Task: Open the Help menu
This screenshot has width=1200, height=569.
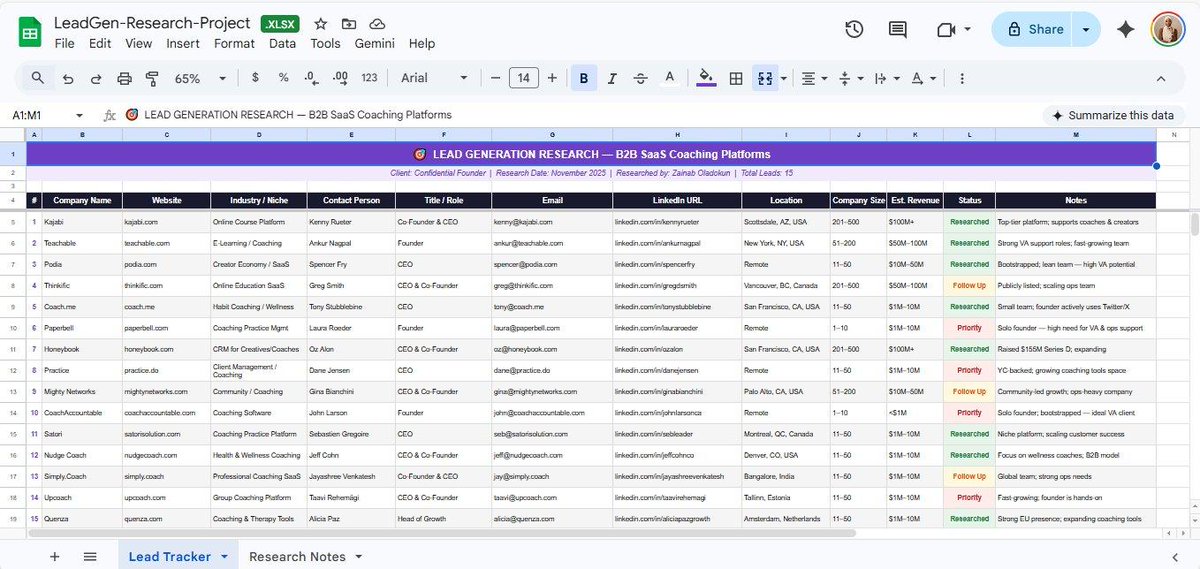Action: pyautogui.click(x=422, y=43)
